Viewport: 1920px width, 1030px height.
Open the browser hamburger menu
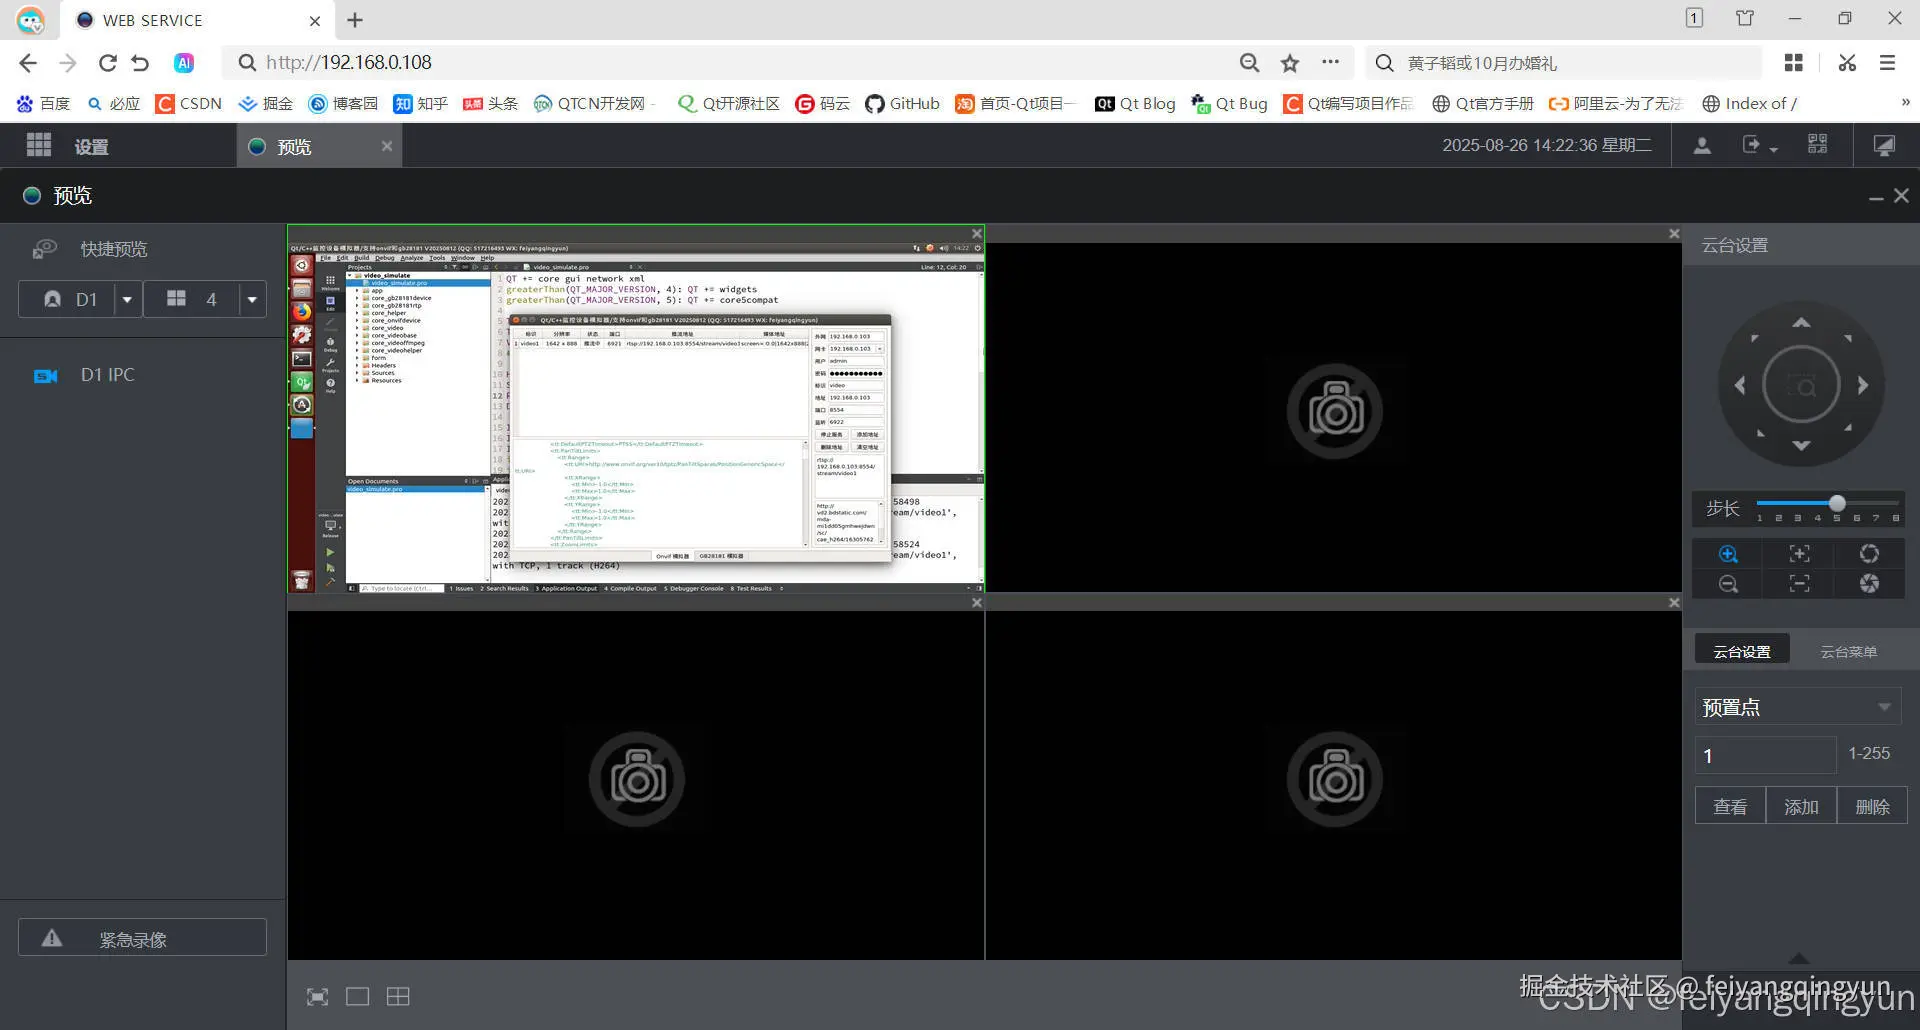(x=1887, y=63)
